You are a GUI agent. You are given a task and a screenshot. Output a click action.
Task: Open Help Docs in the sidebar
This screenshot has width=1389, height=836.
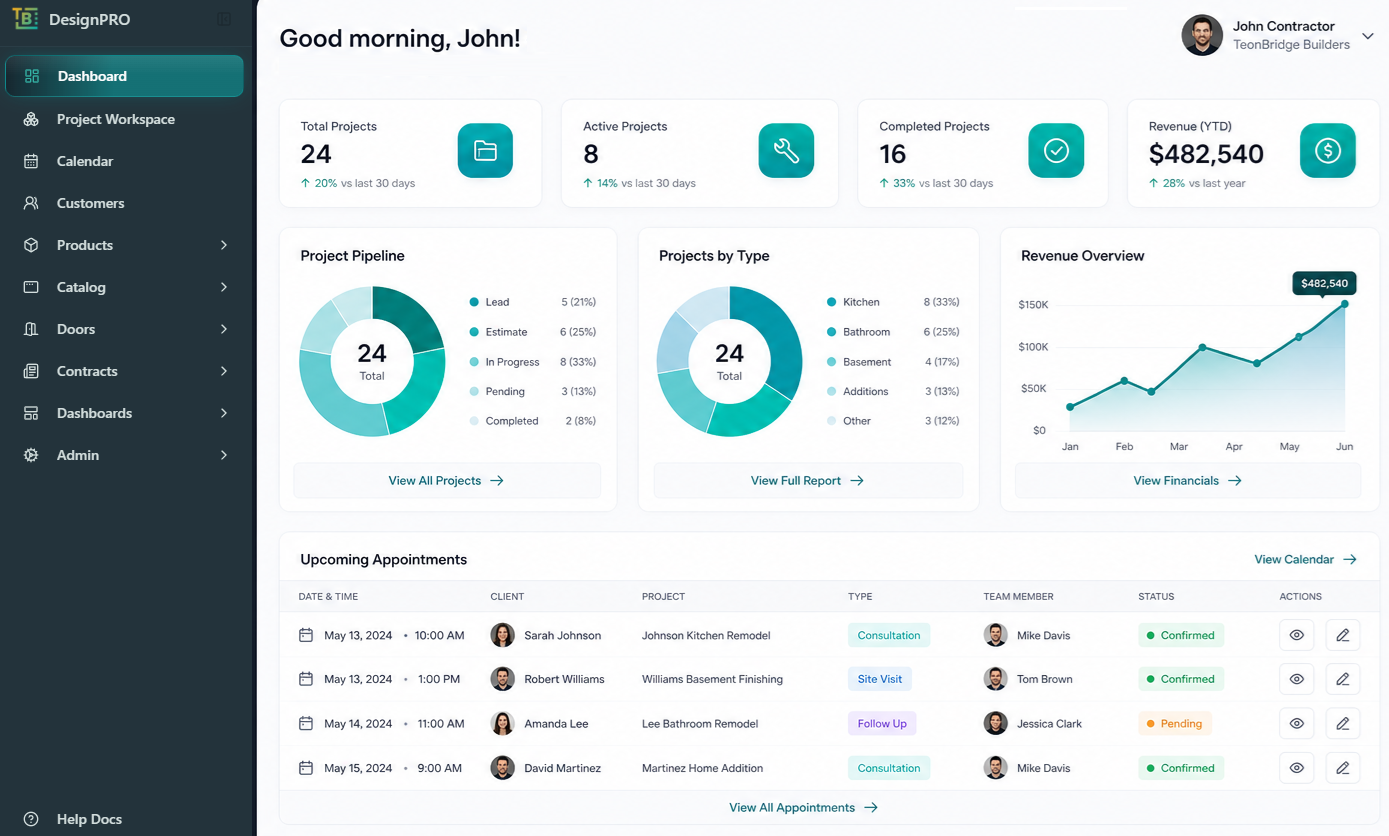click(124, 819)
